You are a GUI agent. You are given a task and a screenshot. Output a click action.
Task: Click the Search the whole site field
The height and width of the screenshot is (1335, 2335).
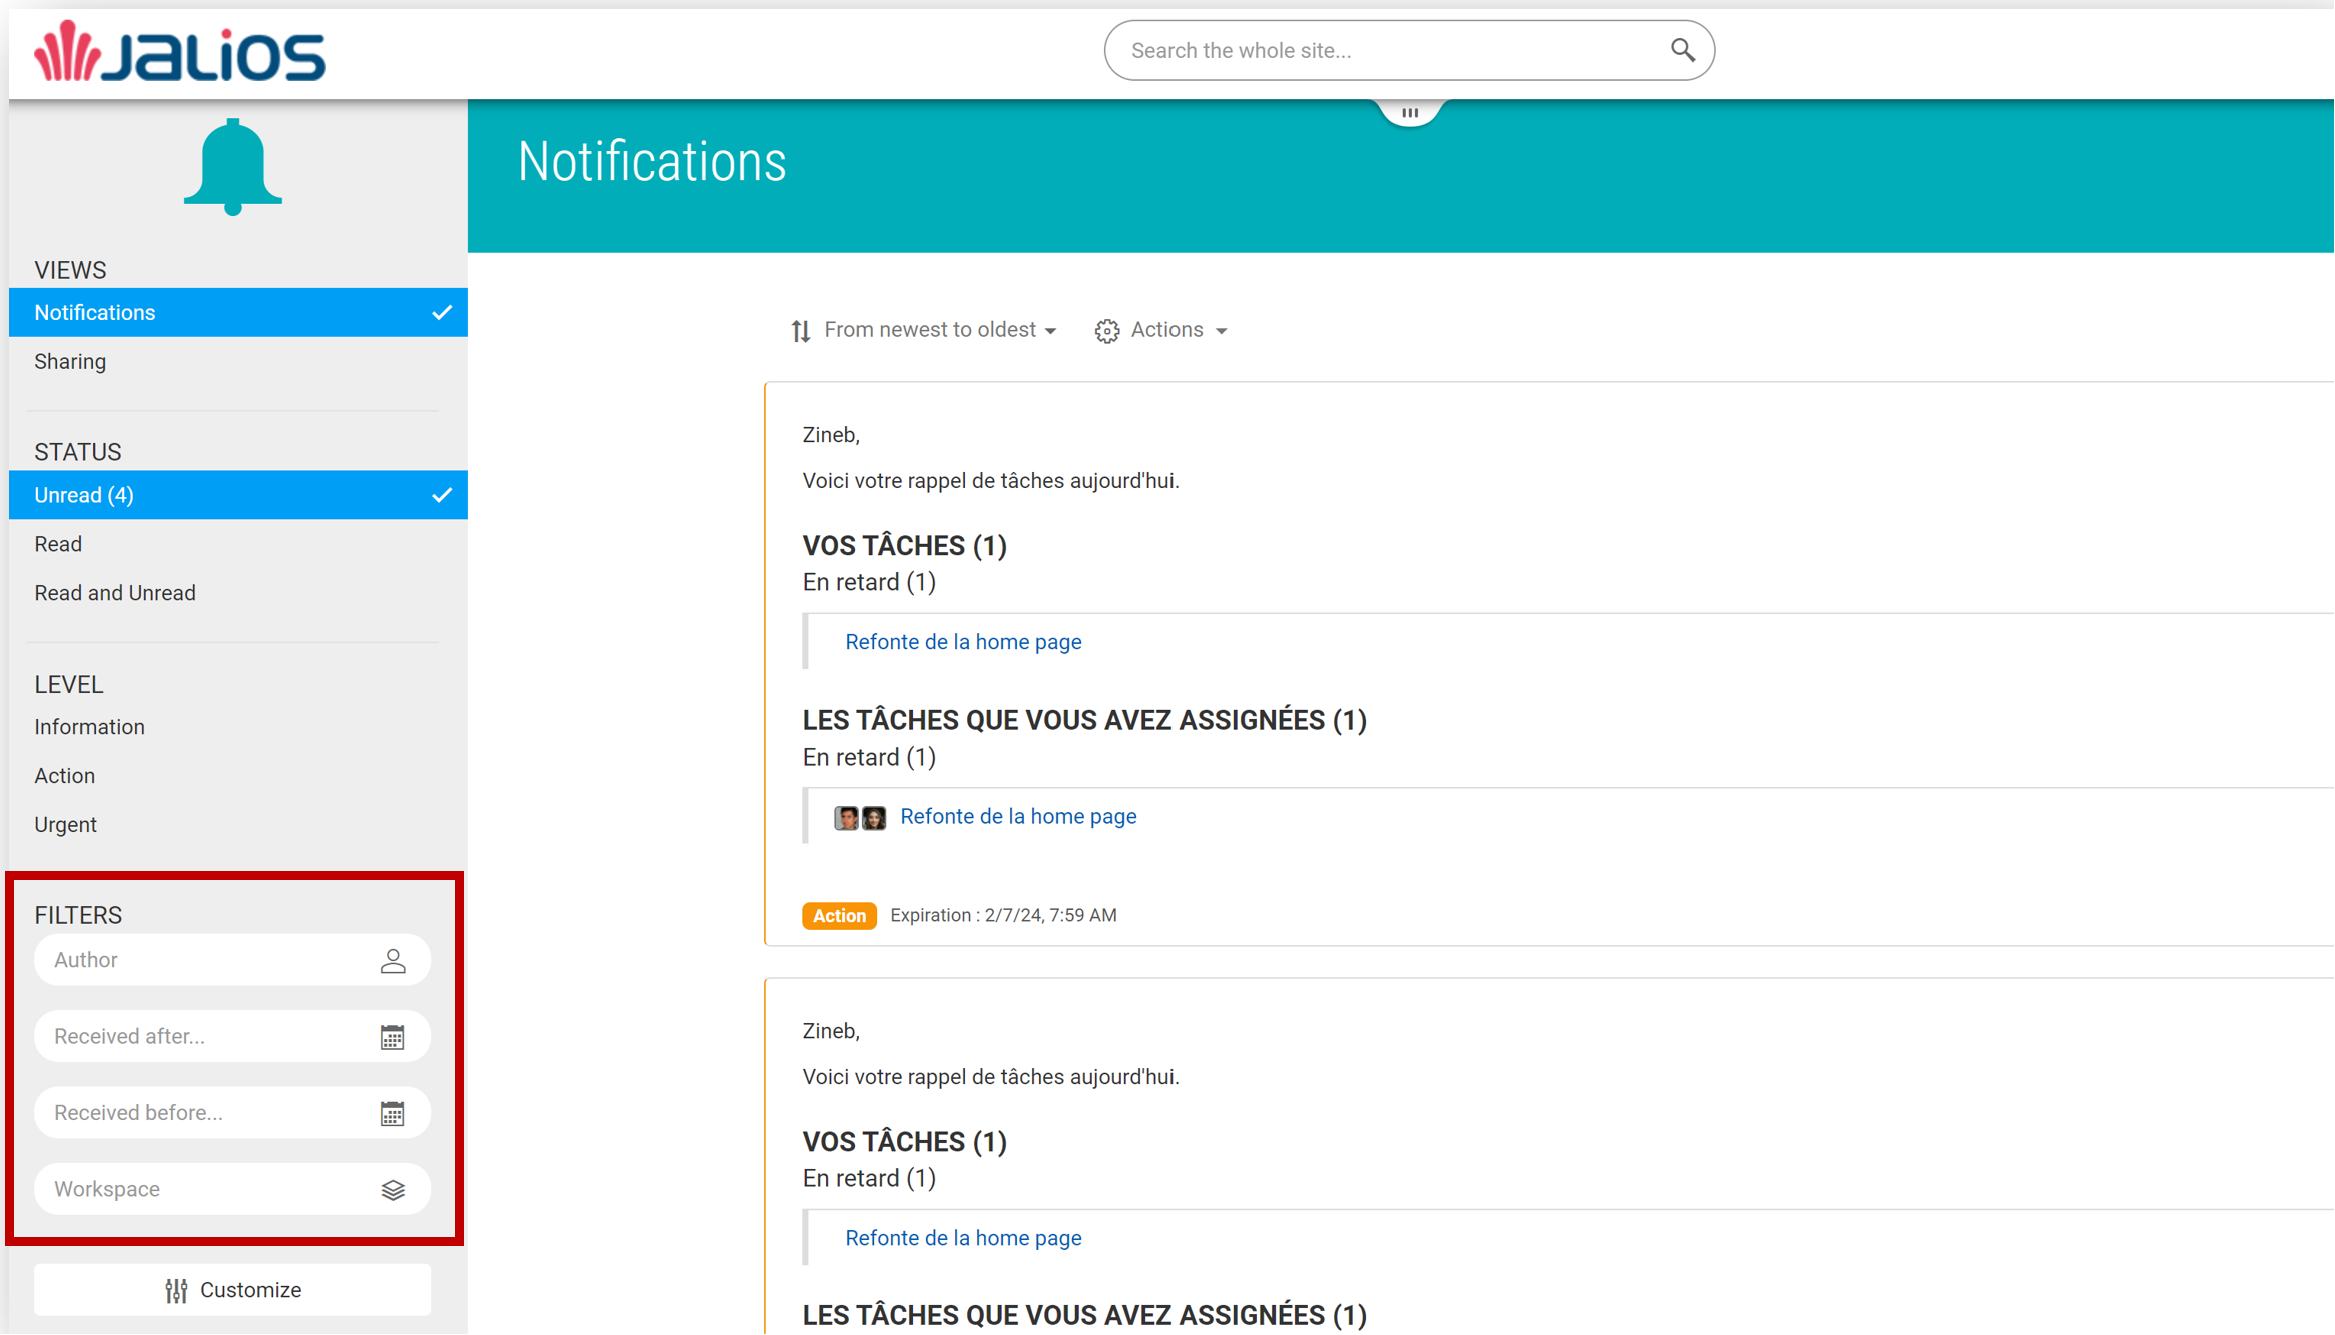point(1409,50)
